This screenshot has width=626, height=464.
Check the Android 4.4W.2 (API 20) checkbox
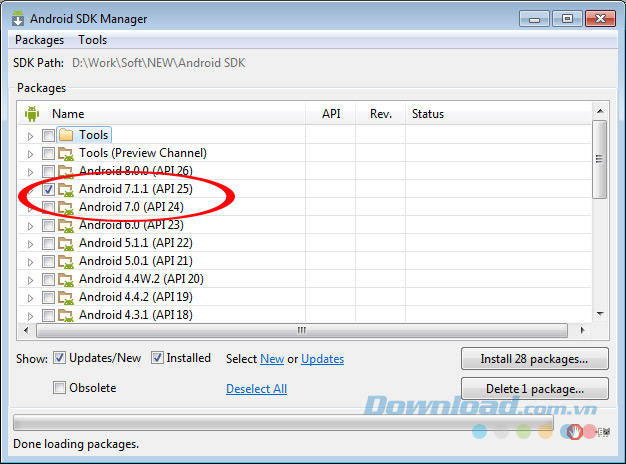click(x=48, y=279)
